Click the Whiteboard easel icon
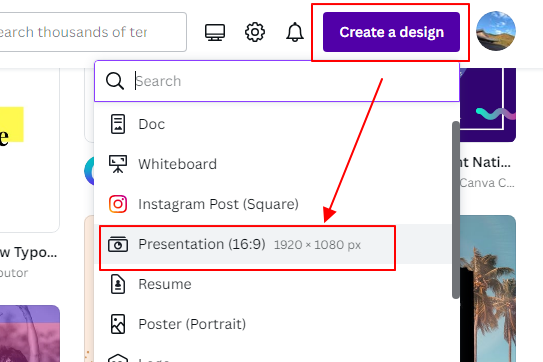Screen dimensions: 543x362 [x=118, y=164]
